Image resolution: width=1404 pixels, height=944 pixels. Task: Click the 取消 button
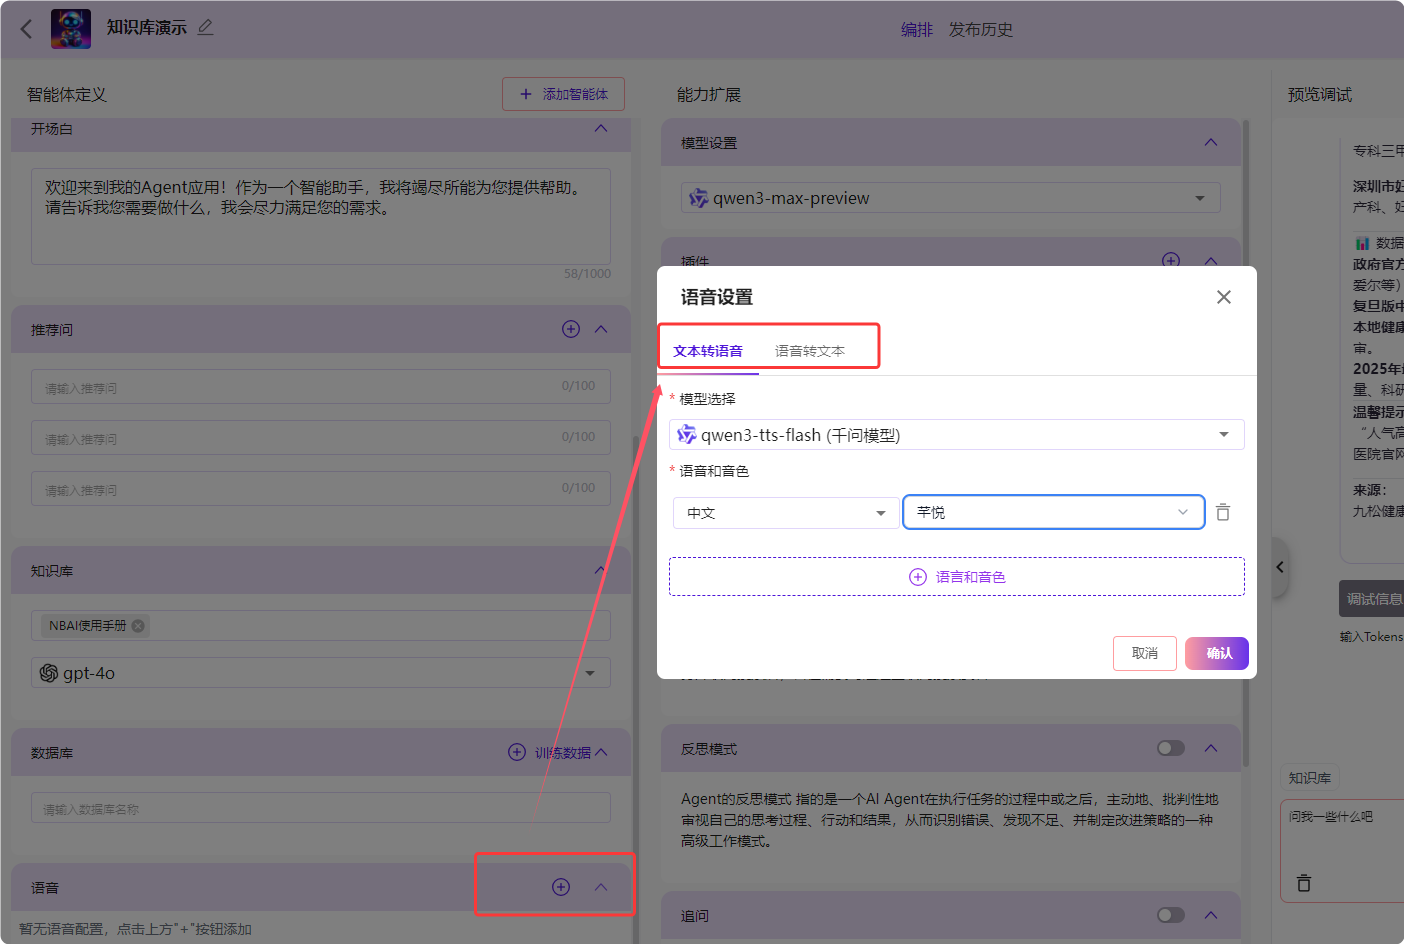pos(1144,653)
